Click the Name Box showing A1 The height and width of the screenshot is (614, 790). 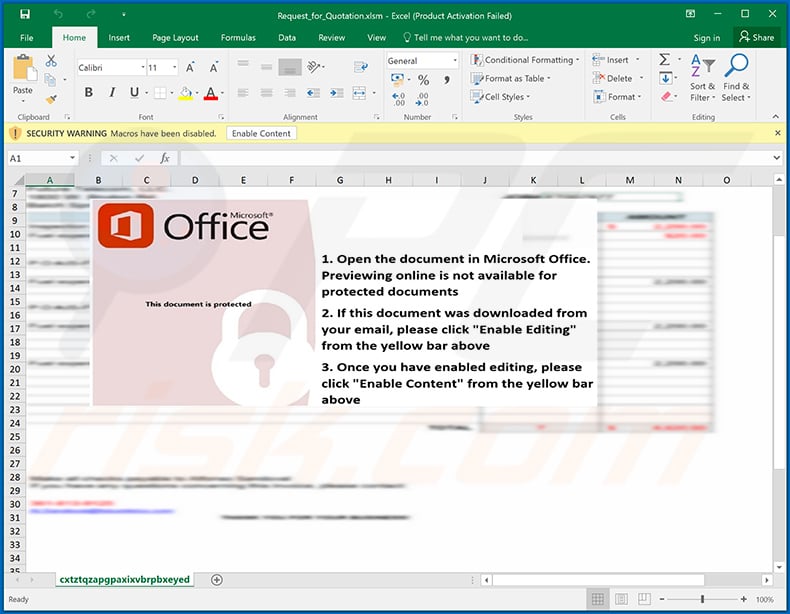40,158
